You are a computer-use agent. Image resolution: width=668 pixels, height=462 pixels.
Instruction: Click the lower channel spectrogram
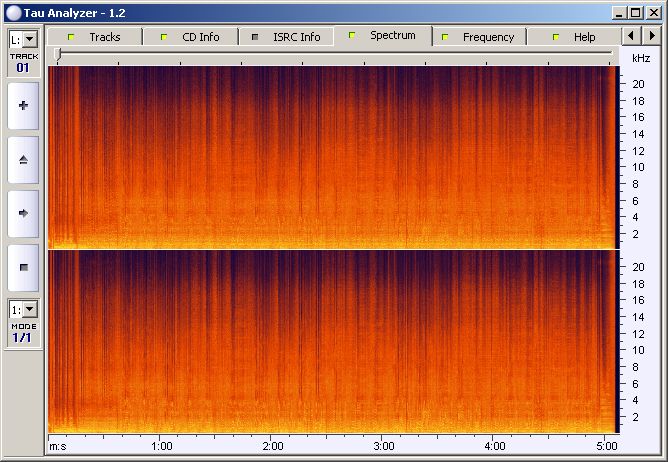(331, 340)
